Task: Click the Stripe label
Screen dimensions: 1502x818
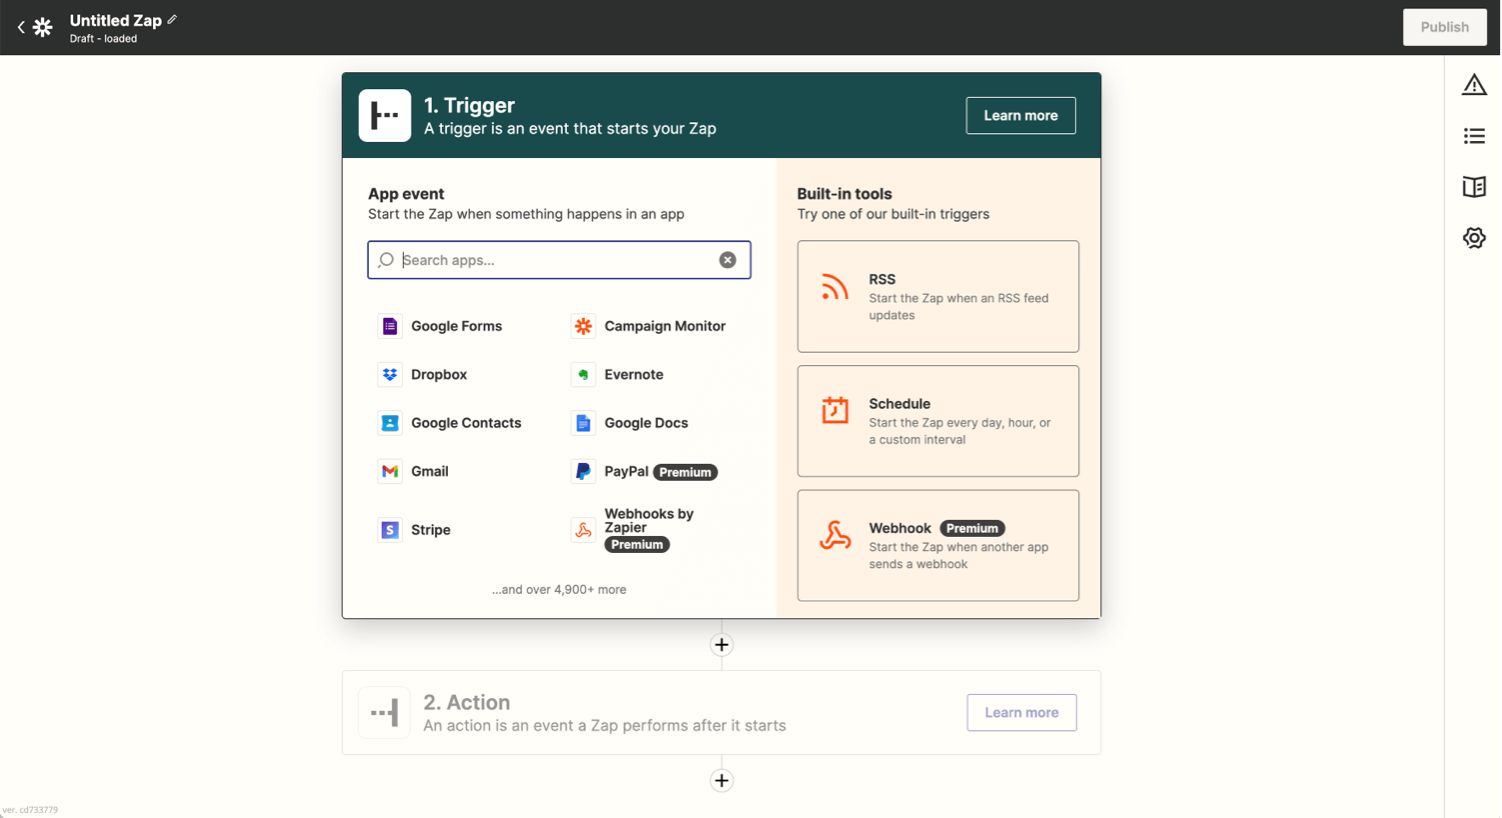Action: [431, 530]
